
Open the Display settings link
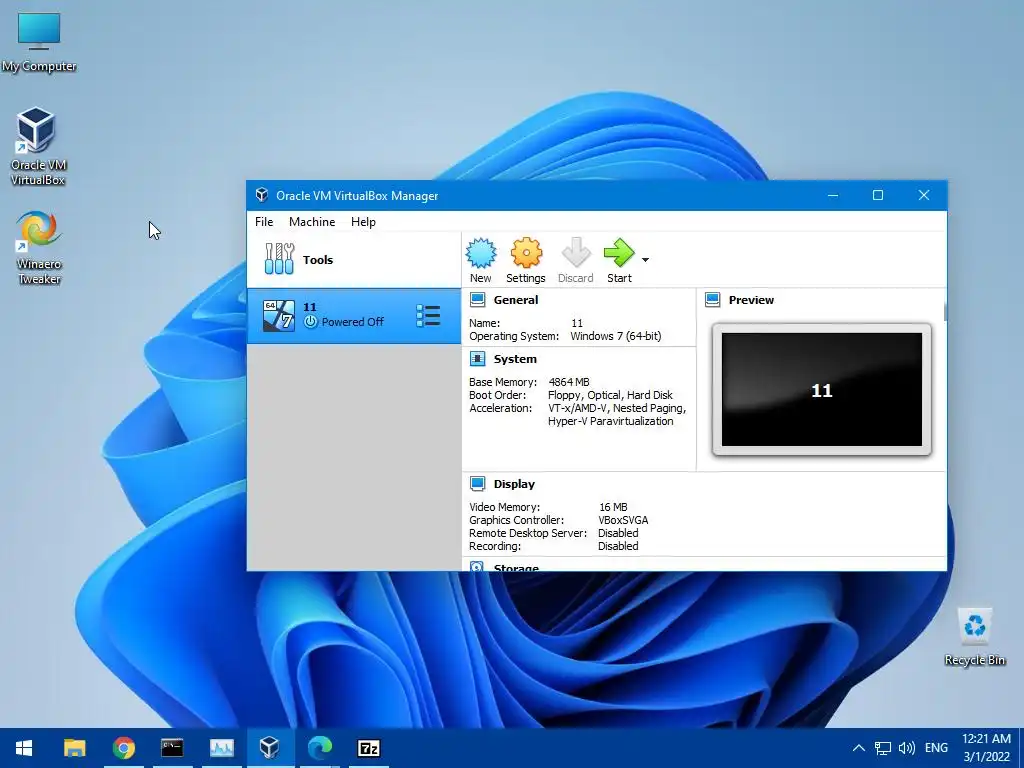point(514,484)
